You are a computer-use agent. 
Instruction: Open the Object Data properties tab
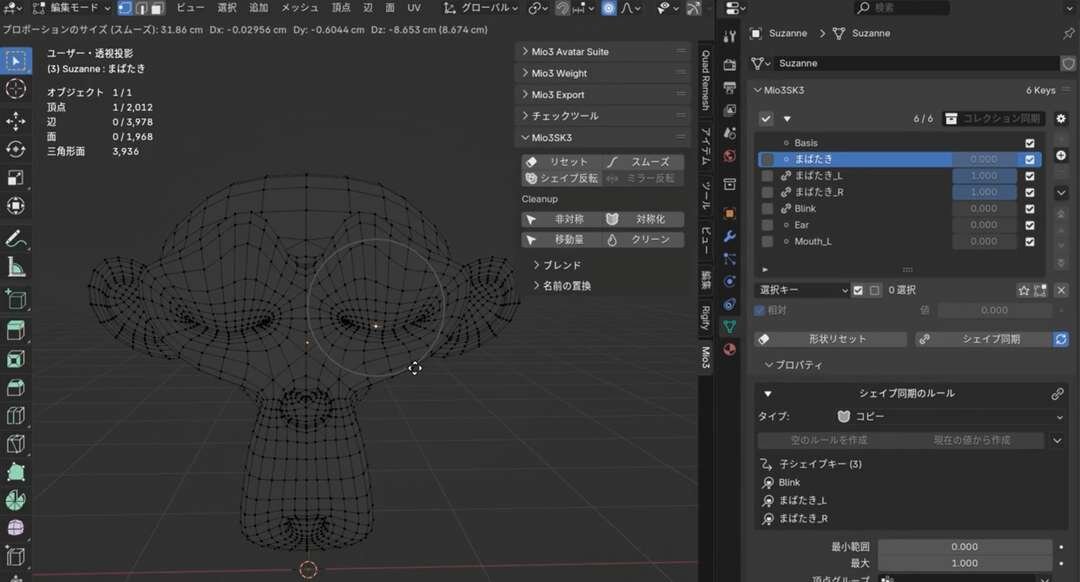(x=729, y=326)
